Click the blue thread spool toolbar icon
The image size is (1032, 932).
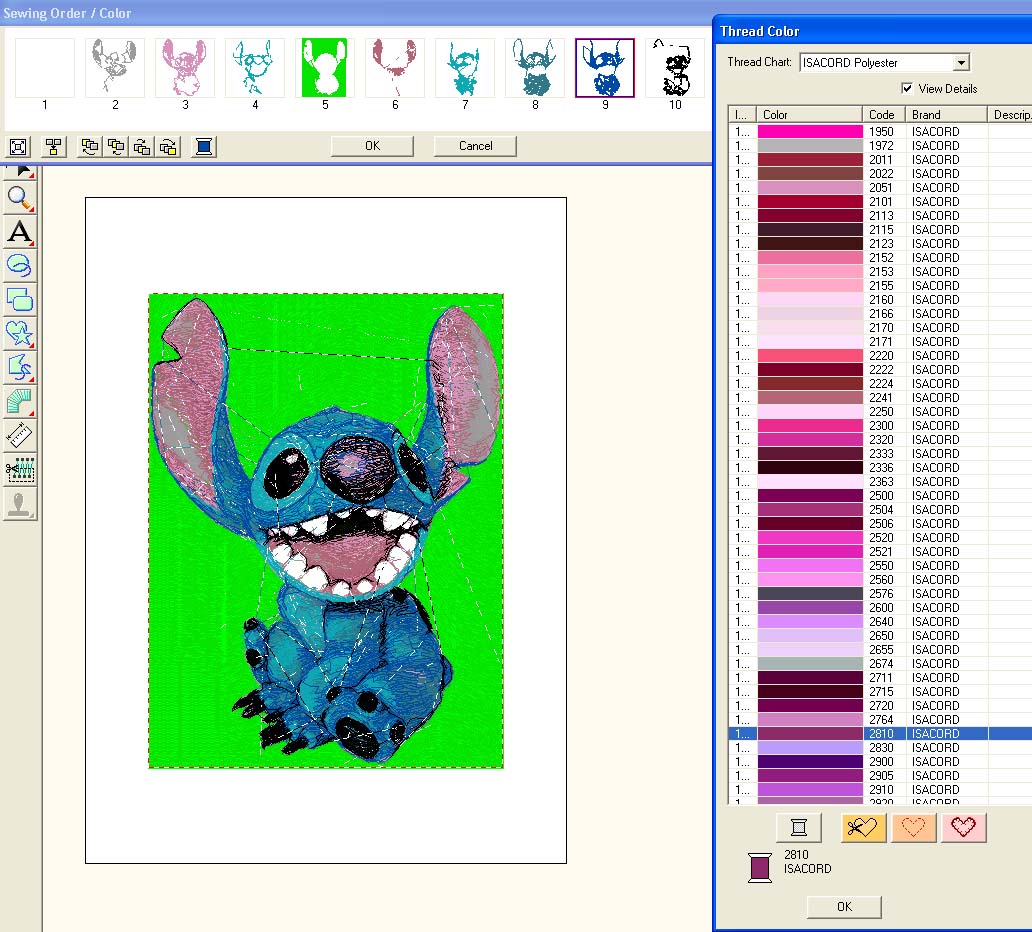pos(204,147)
